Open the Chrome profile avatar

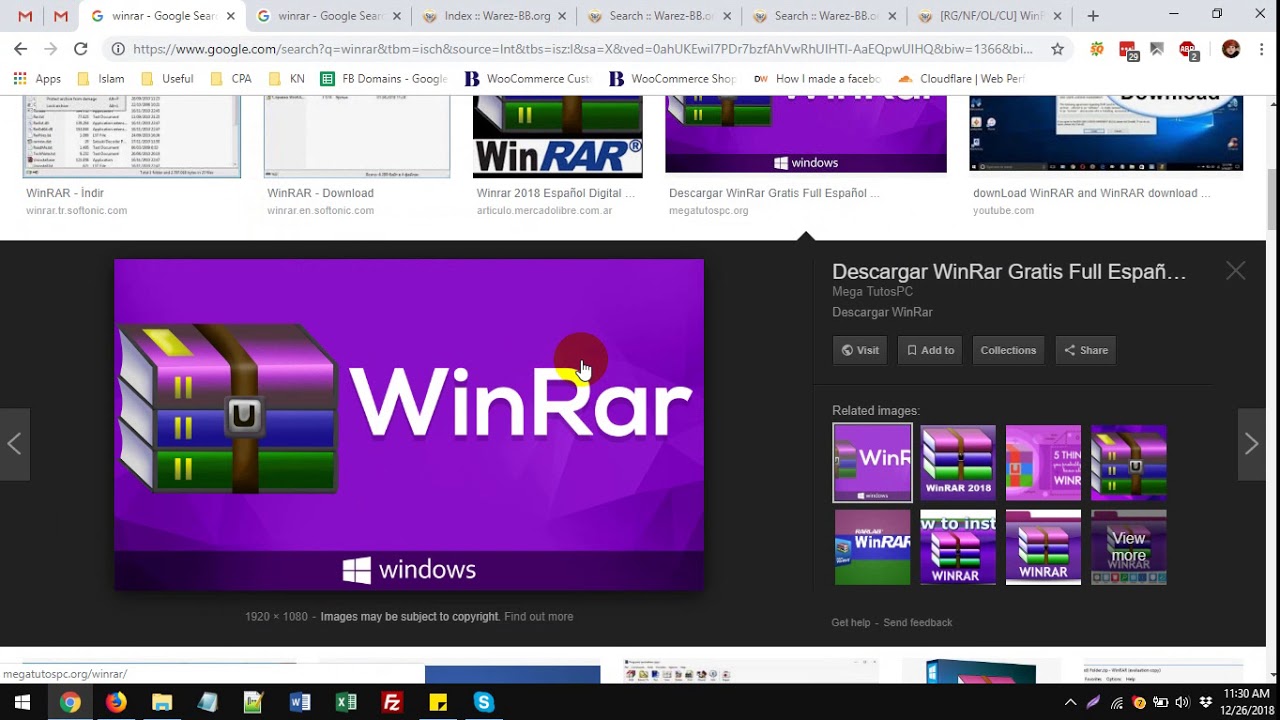[1231, 49]
